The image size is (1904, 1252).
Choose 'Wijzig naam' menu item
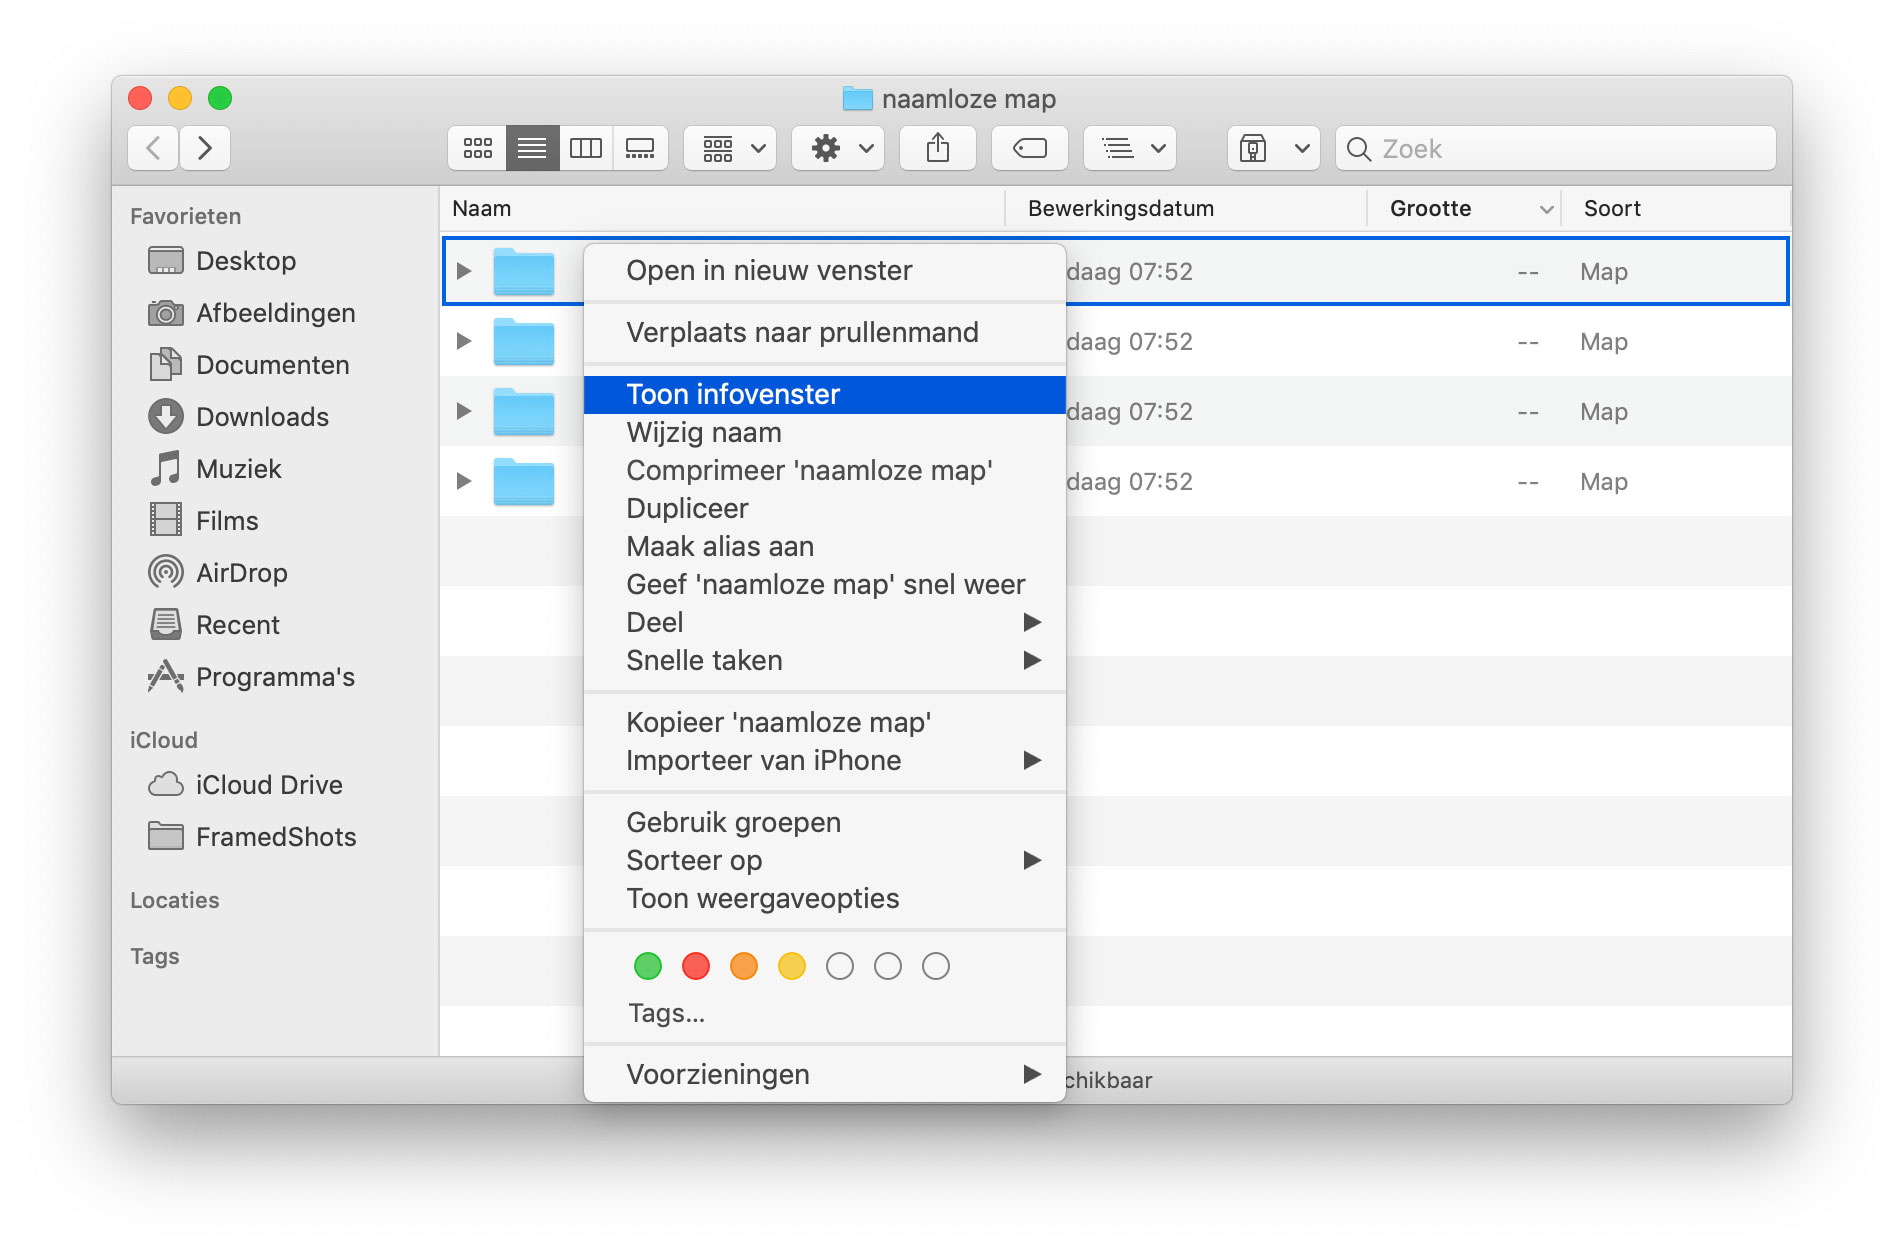tap(825, 433)
